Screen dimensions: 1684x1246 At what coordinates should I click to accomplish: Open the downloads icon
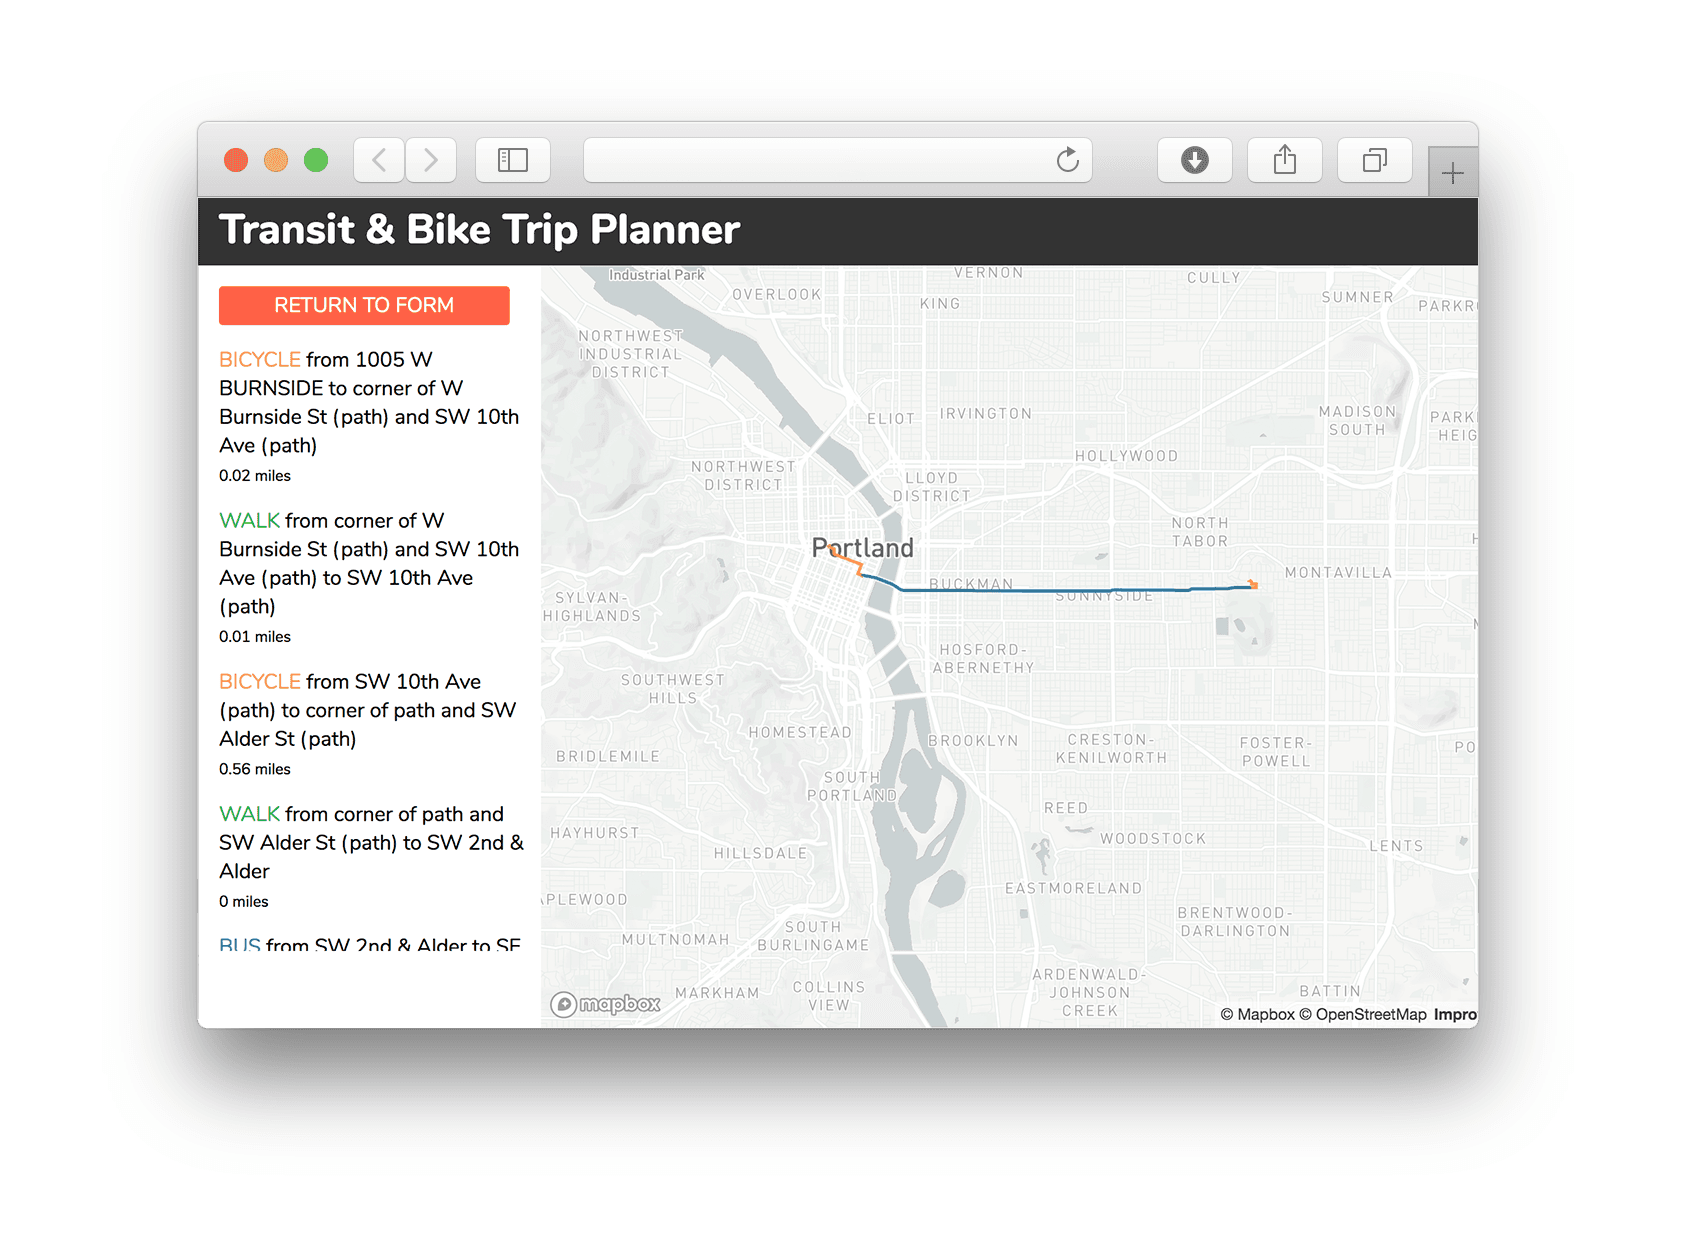[1195, 160]
